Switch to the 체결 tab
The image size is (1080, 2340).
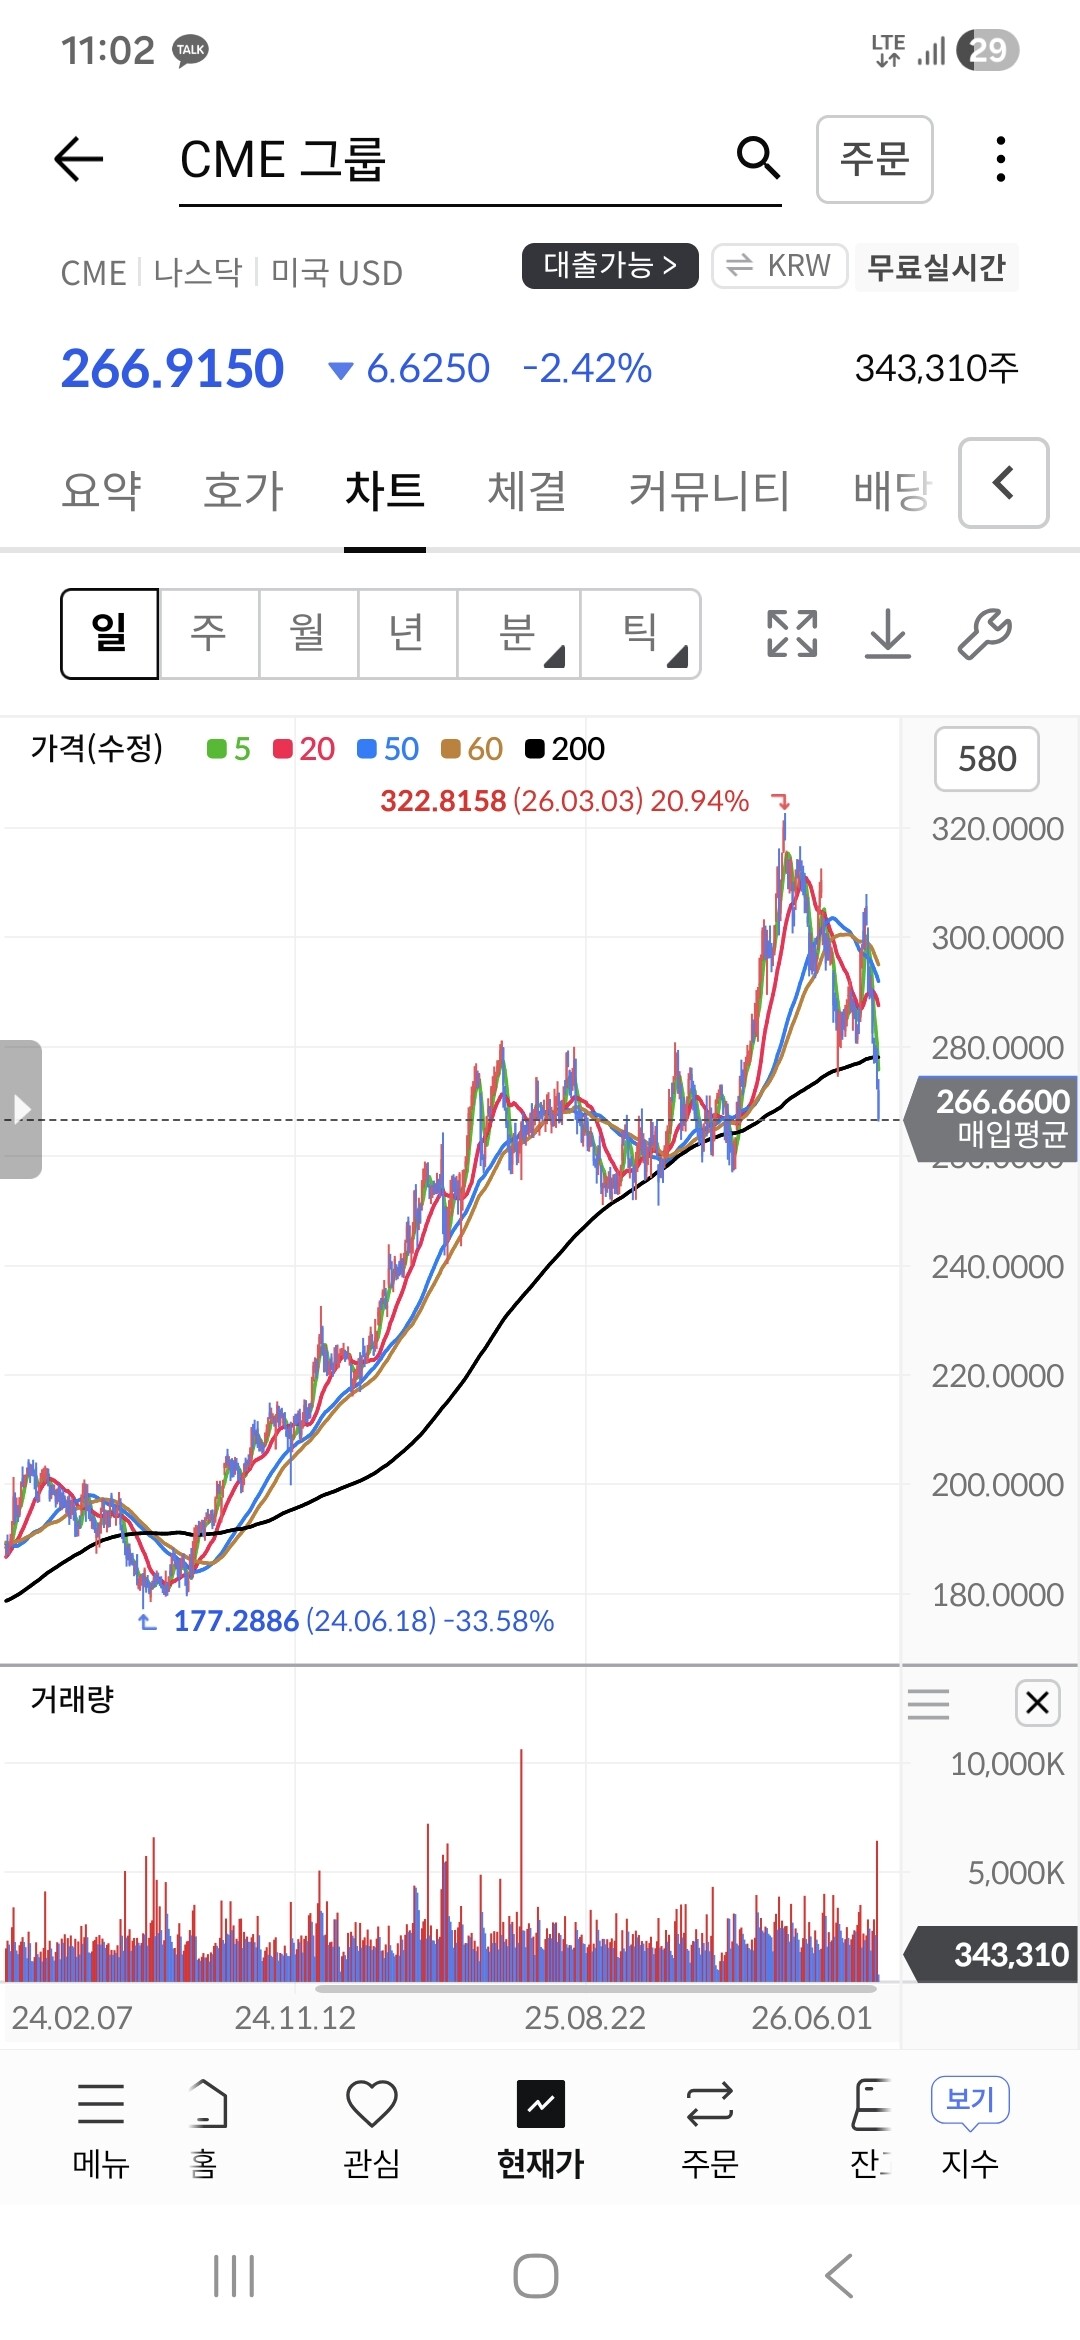click(527, 491)
